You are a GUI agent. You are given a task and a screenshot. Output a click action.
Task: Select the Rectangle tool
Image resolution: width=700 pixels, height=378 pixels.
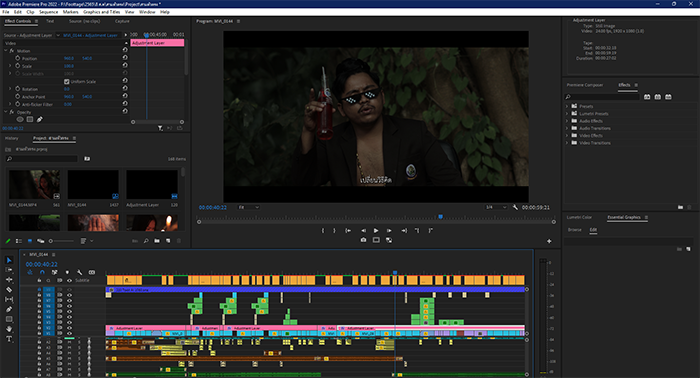point(9,319)
